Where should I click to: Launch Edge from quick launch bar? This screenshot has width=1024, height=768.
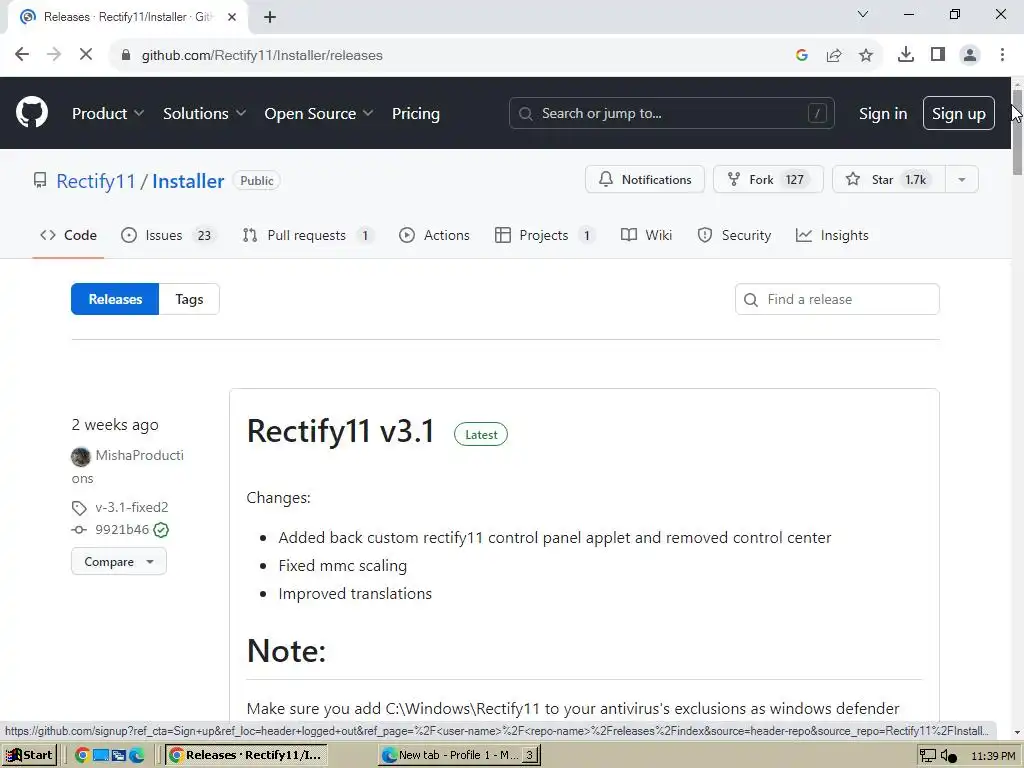(136, 756)
